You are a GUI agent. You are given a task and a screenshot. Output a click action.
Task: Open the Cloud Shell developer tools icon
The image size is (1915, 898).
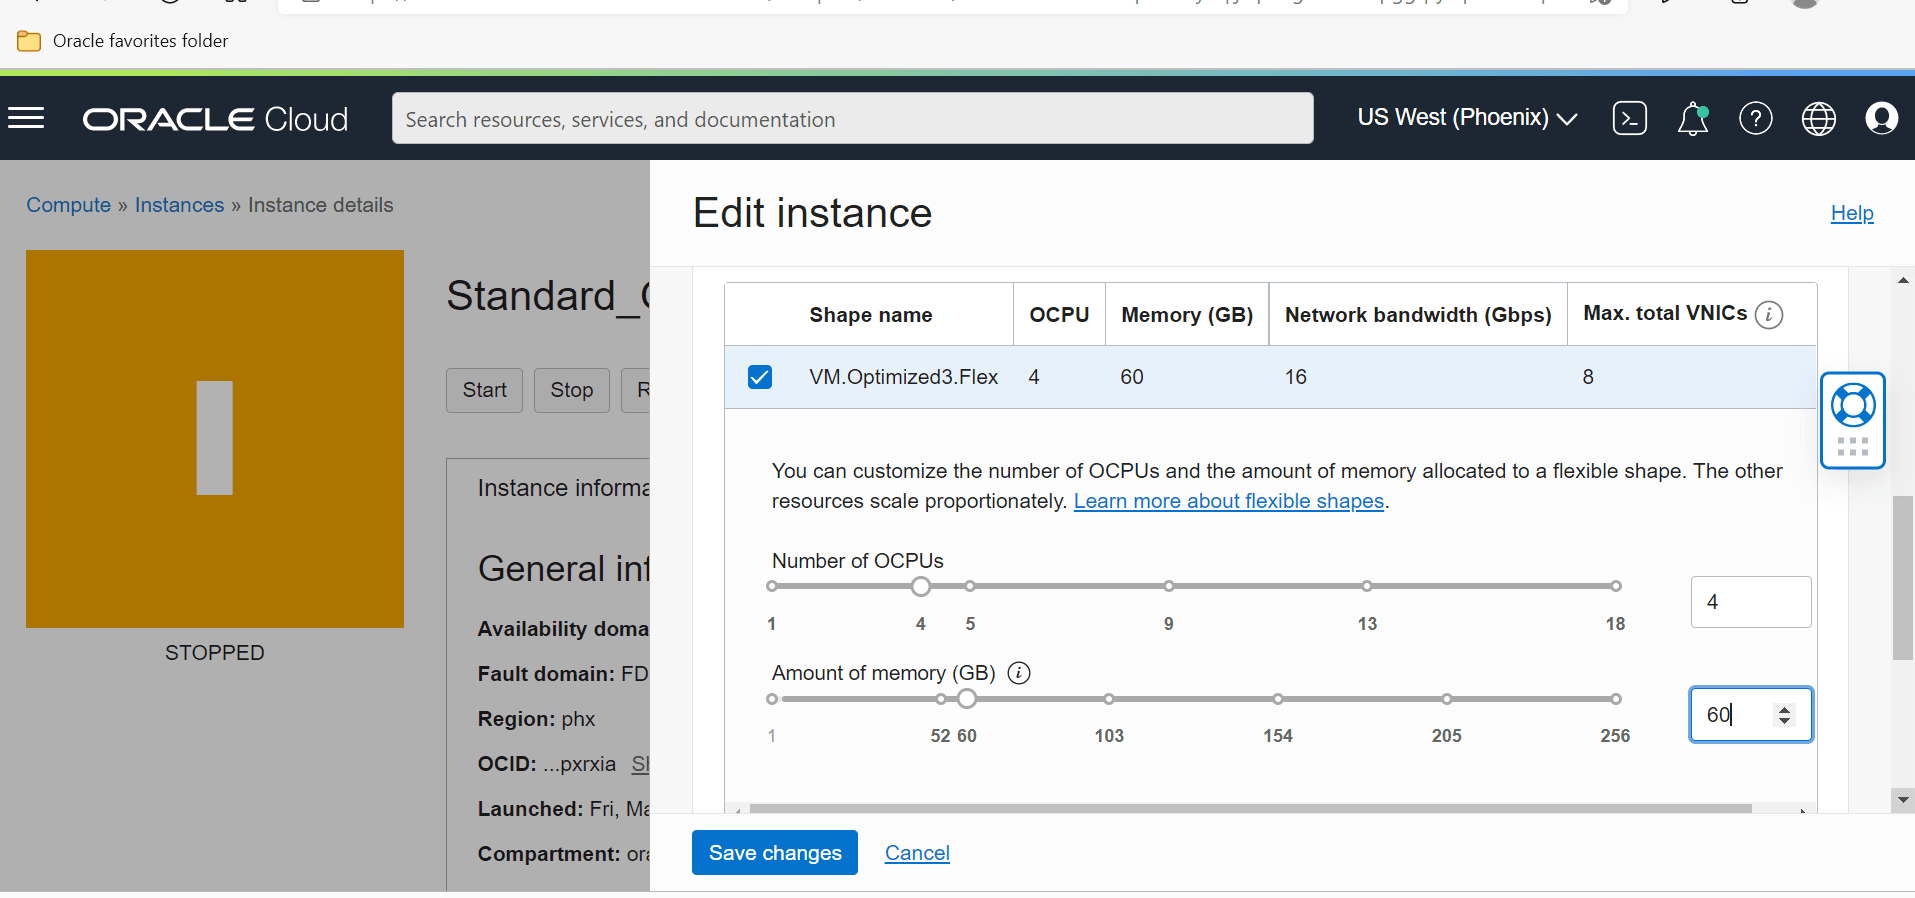click(1630, 118)
